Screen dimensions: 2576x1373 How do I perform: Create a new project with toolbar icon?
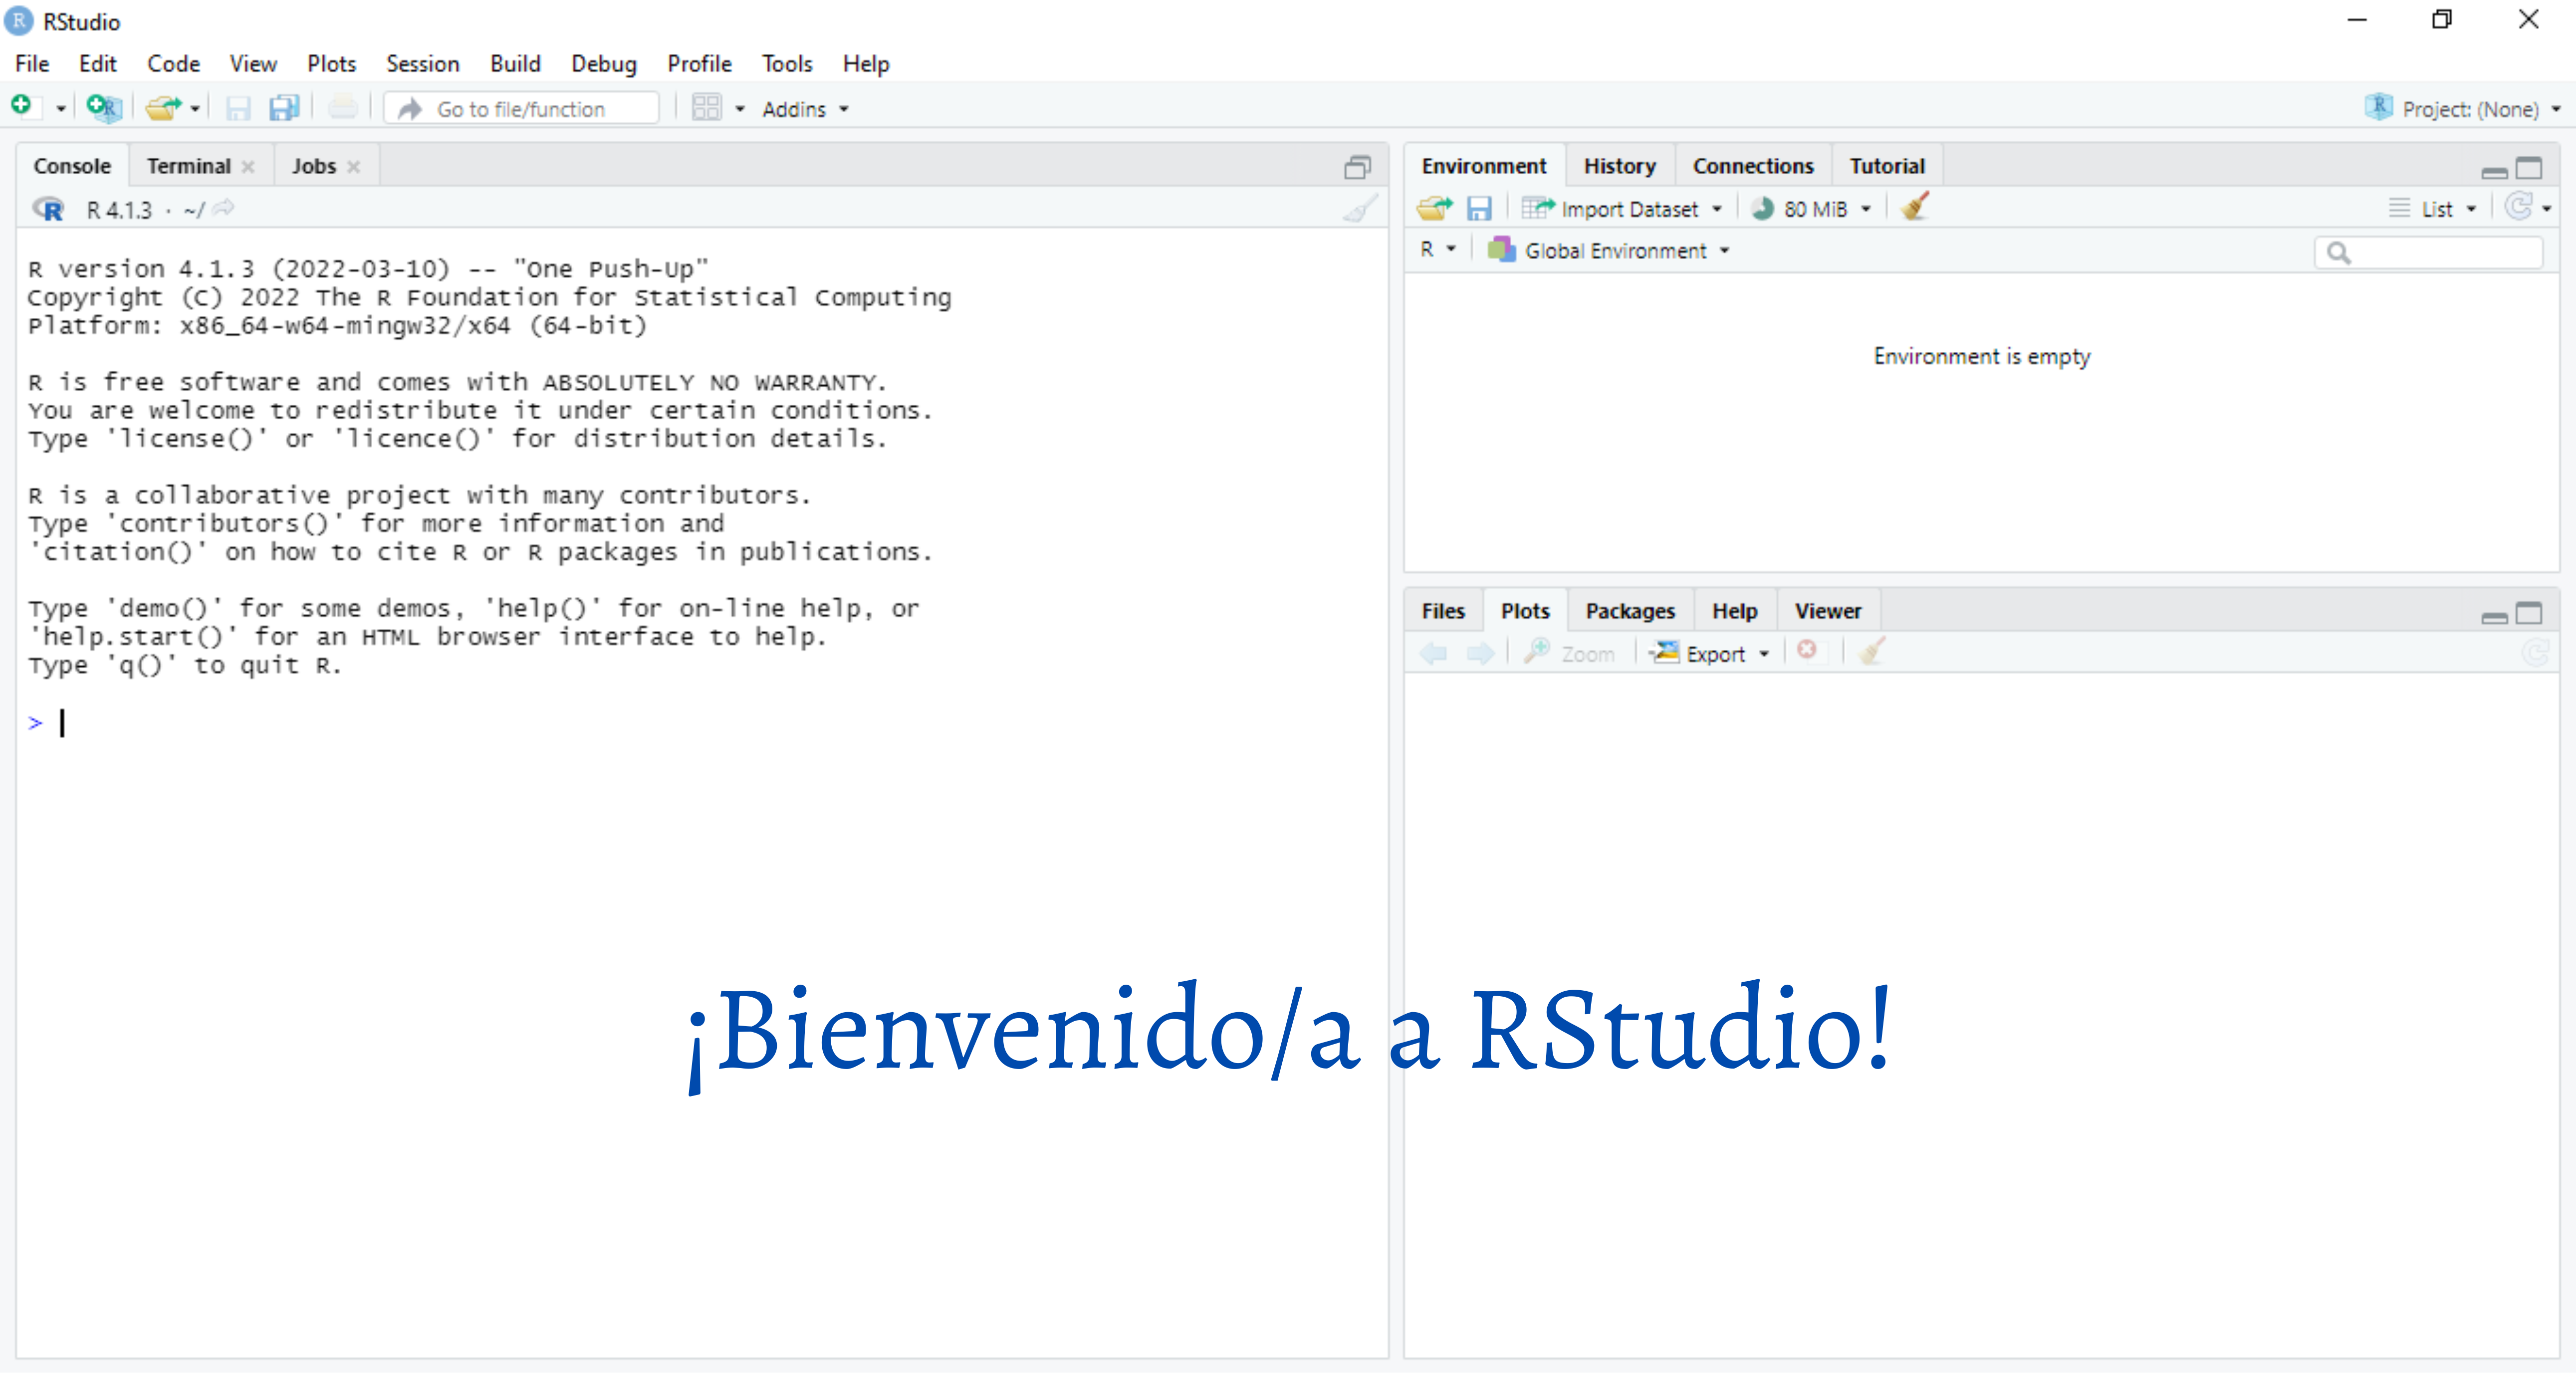tap(103, 107)
